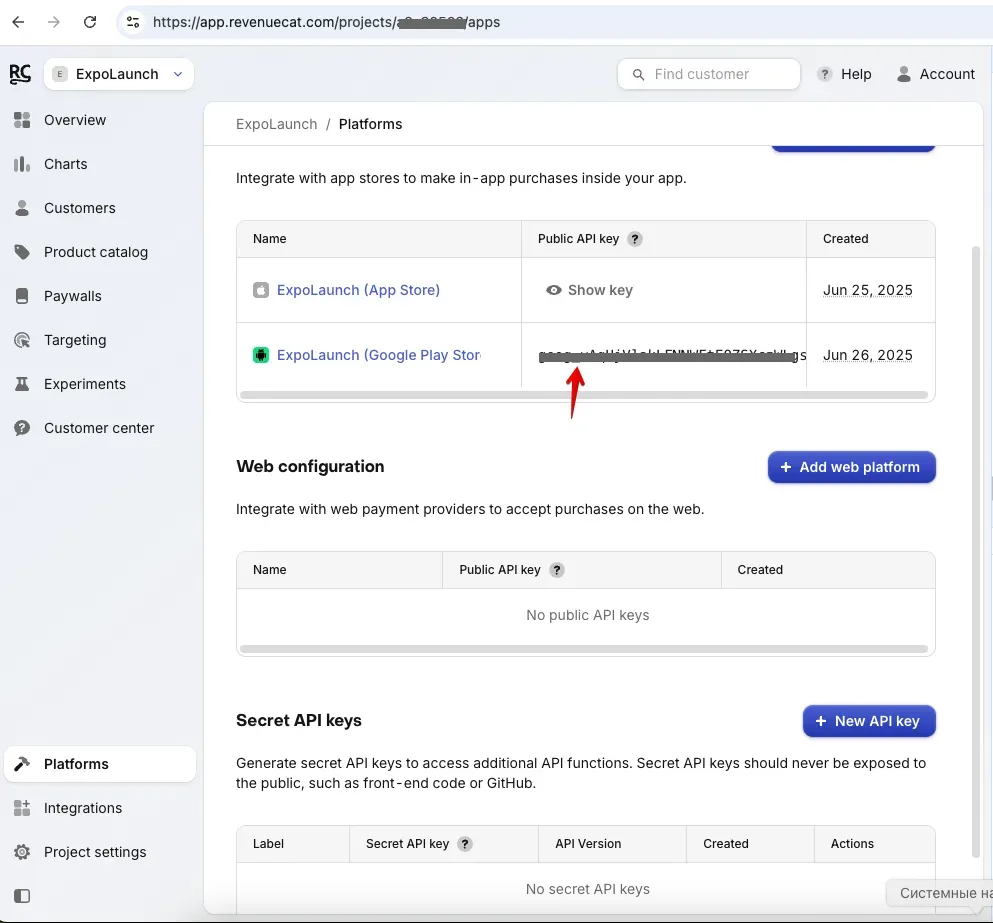Click the Experiments flask icon

coord(22,384)
